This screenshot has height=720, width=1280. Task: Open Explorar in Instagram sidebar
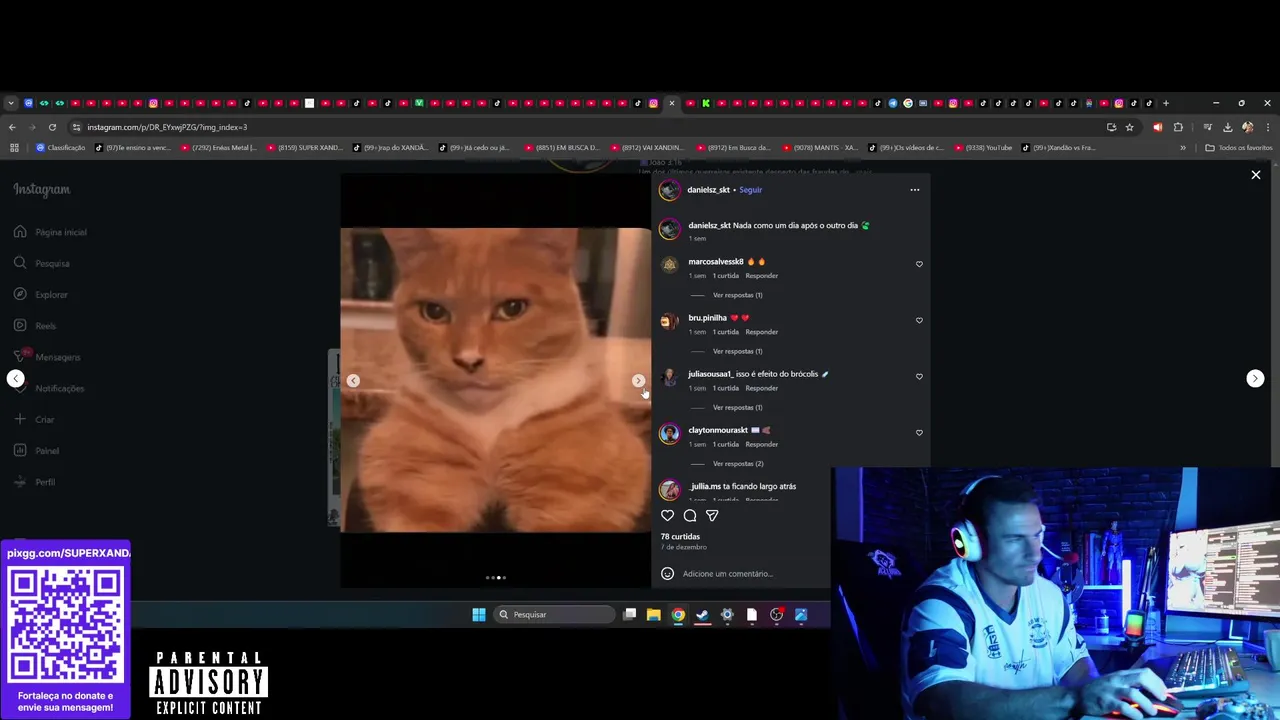click(41, 294)
